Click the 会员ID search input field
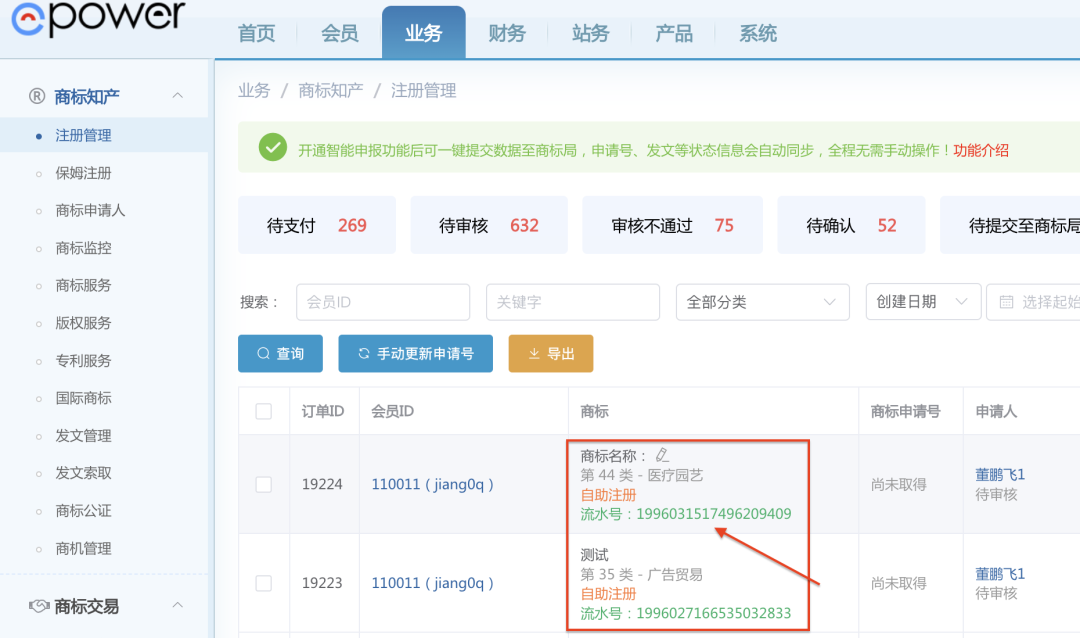 [x=383, y=302]
